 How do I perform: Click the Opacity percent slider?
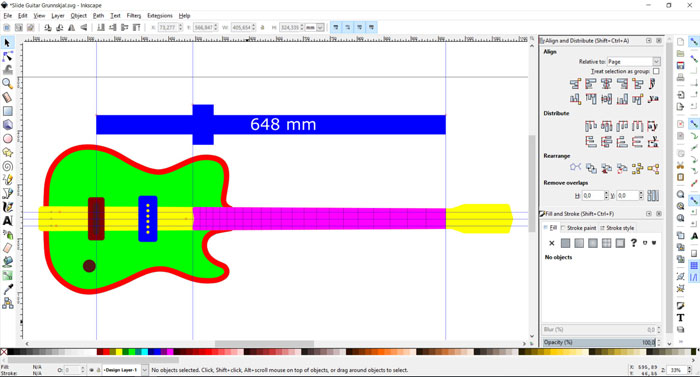click(x=598, y=343)
